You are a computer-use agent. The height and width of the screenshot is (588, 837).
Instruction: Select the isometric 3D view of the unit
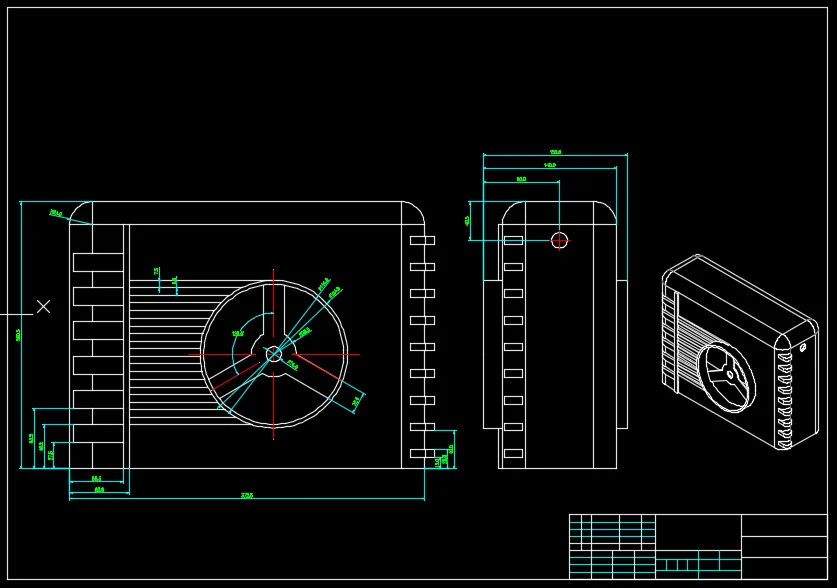(x=740, y=352)
